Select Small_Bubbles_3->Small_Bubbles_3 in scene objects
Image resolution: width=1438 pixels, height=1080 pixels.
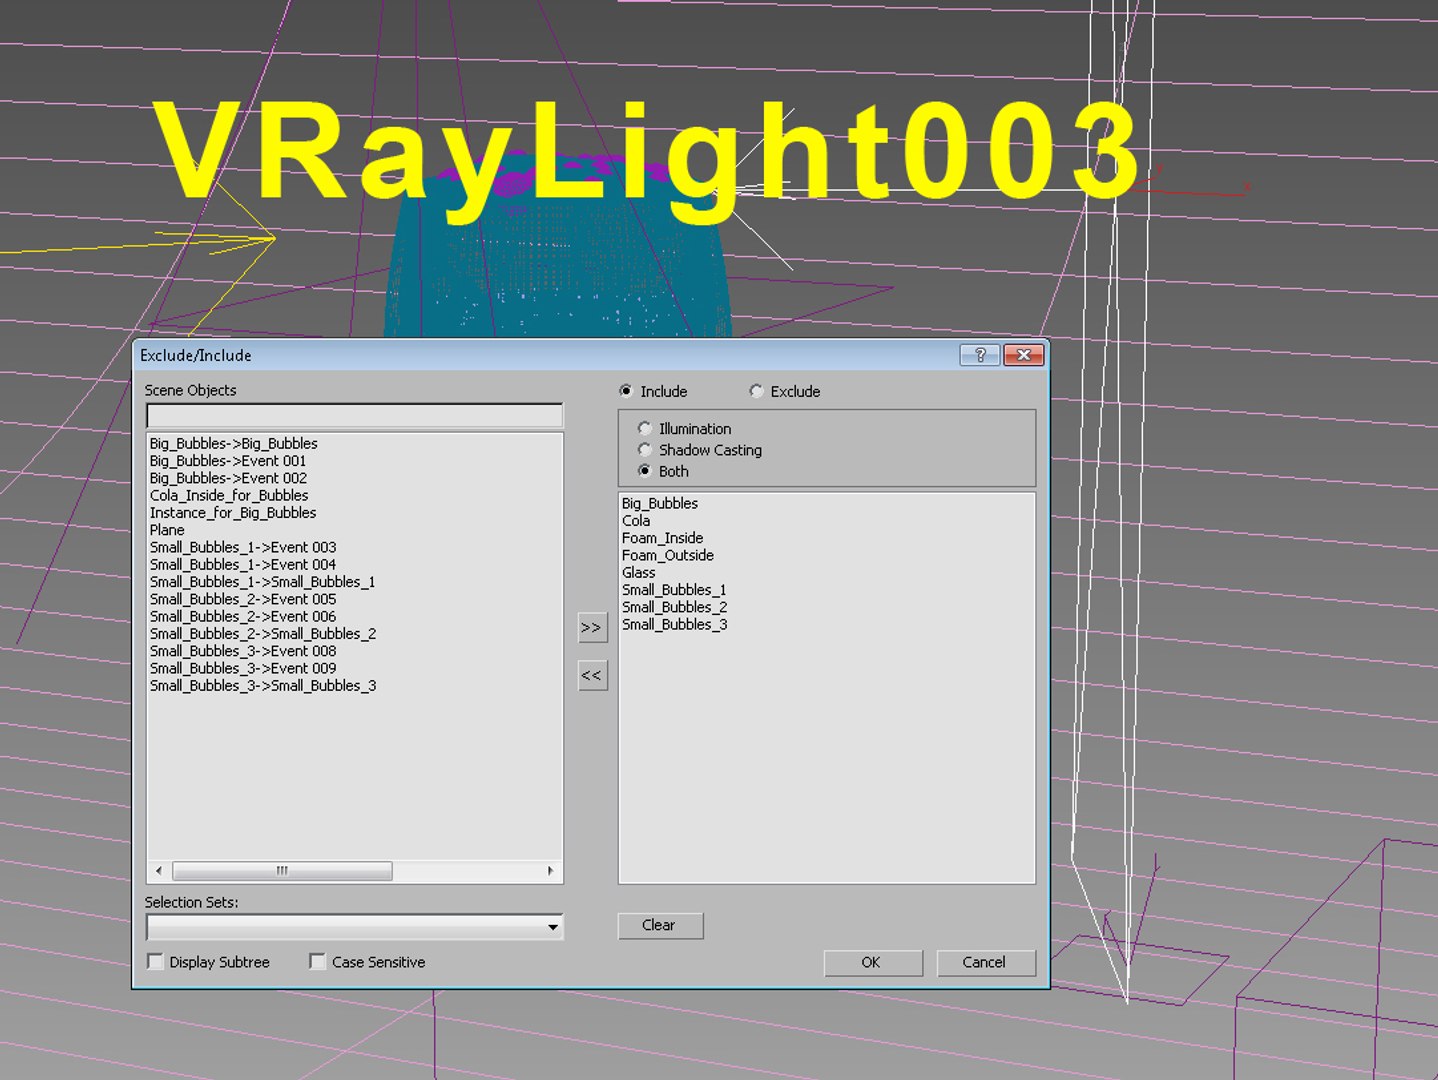click(263, 686)
